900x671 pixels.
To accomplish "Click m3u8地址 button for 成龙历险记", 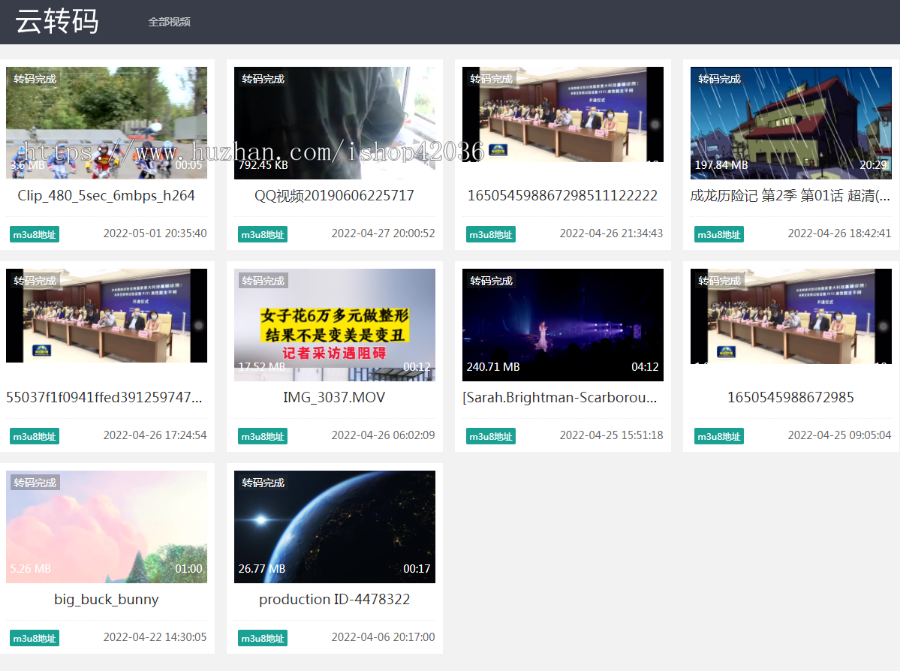I will (719, 234).
